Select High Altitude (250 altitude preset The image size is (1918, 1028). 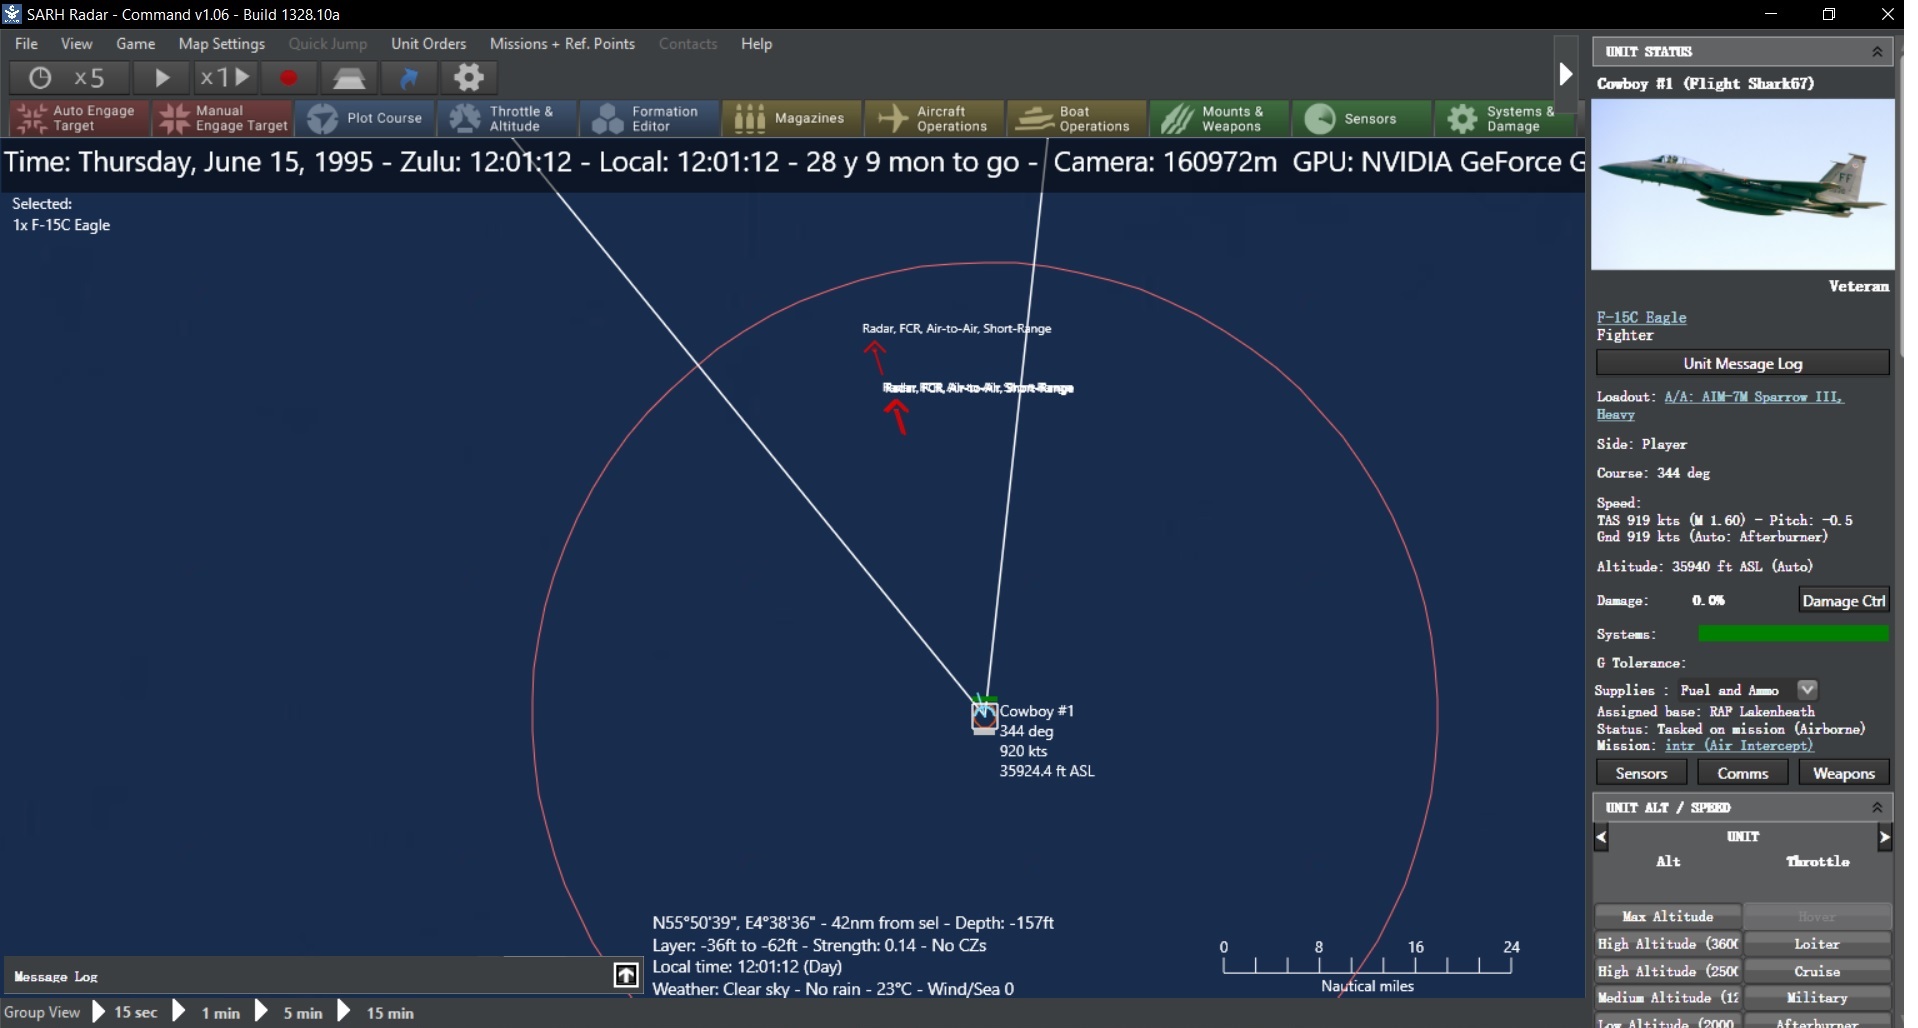click(x=1668, y=971)
